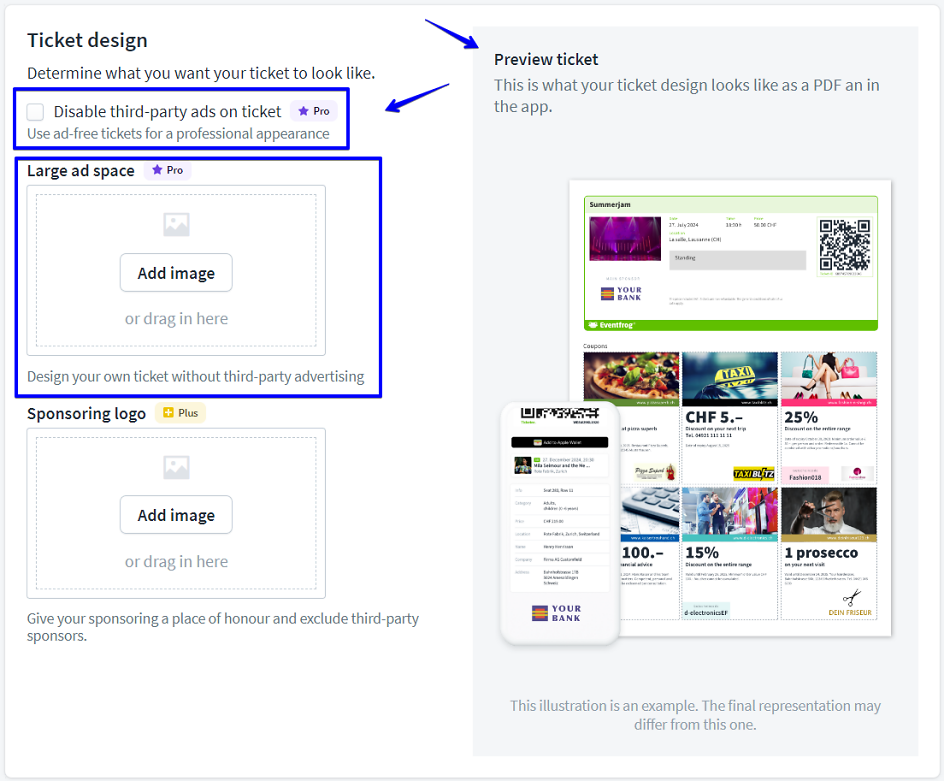Click the Plus badge next to Sponsoring logo
This screenshot has height=781, width=944.
pyautogui.click(x=180, y=413)
